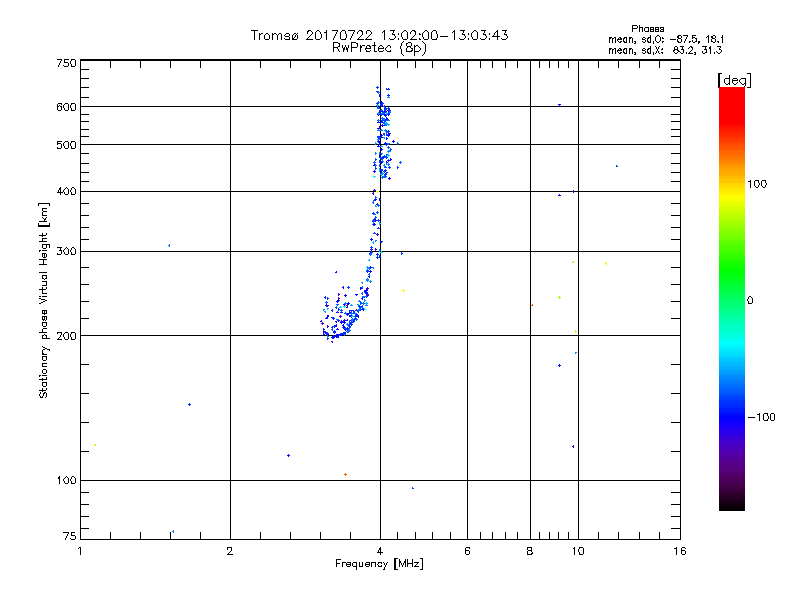The width and height of the screenshot is (800, 600).
Task: Click the '-100' colorbar tick label
Action: point(761,417)
